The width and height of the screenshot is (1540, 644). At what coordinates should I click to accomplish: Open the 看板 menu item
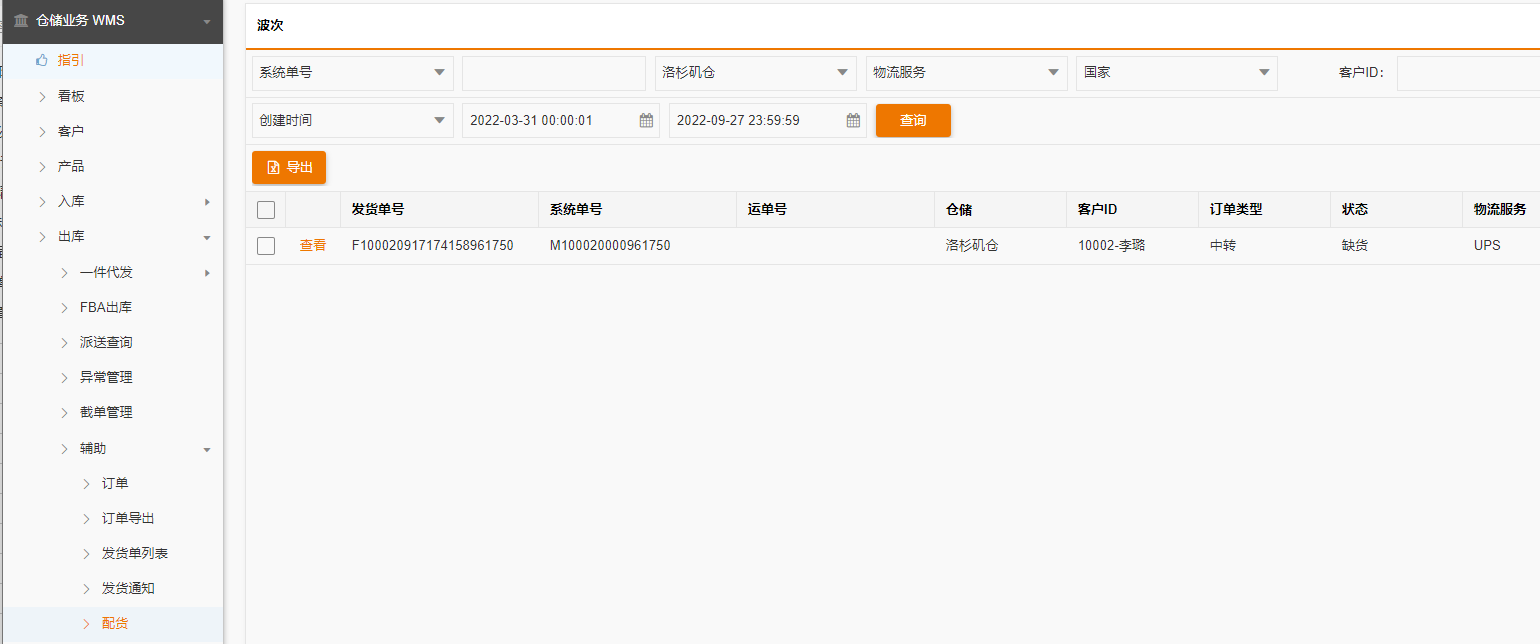(112, 96)
